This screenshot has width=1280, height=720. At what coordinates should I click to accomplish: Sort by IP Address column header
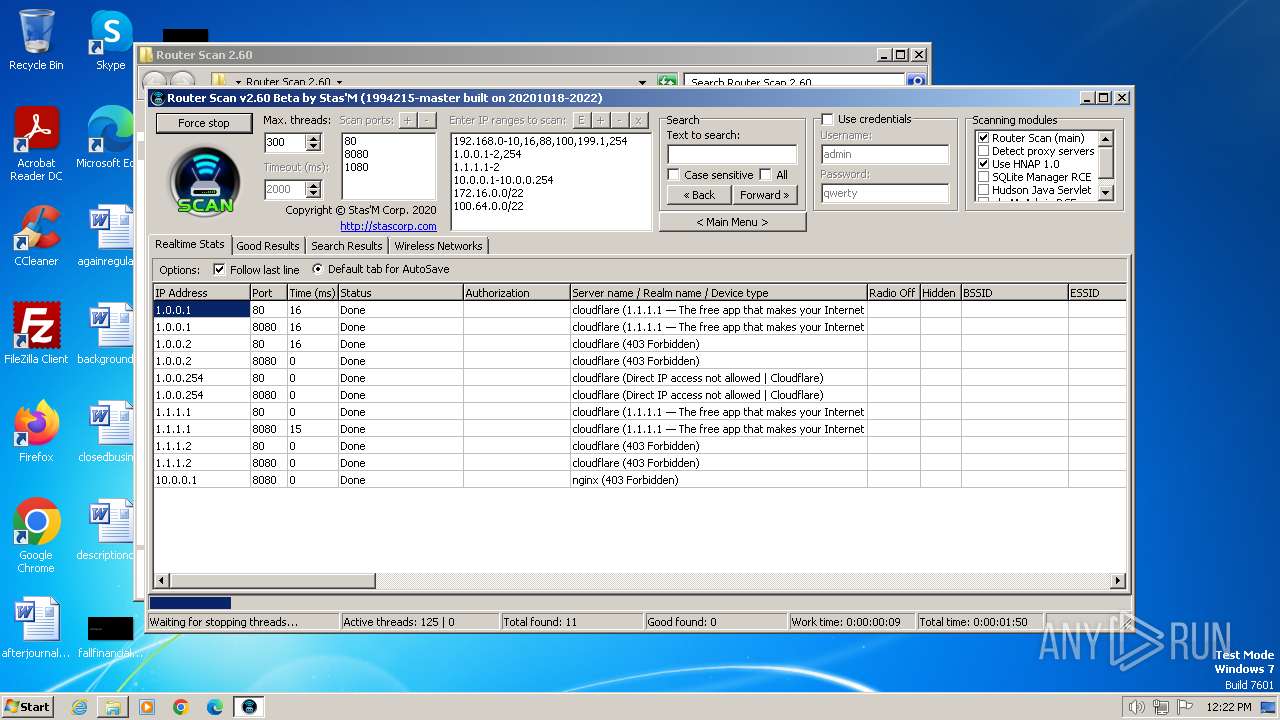click(201, 293)
